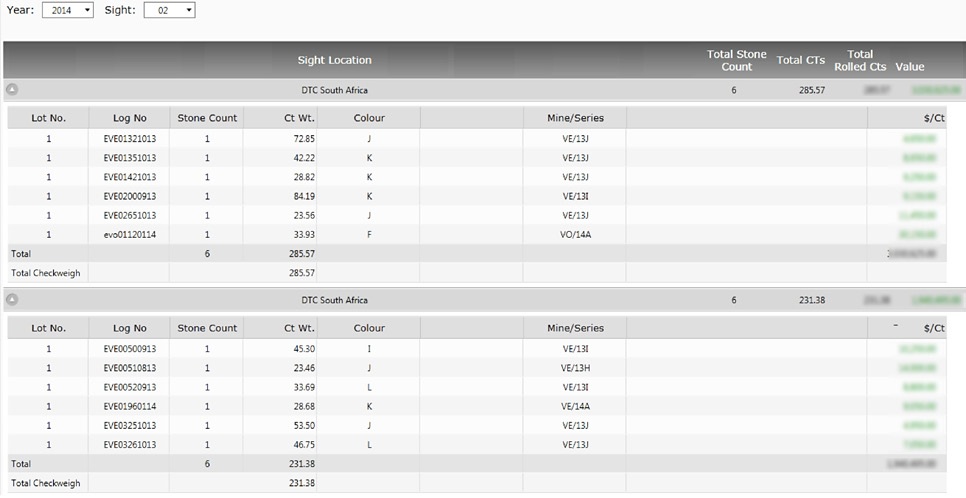The width and height of the screenshot is (966, 498).
Task: Select log entry EVE01321013
Action: 129,138
